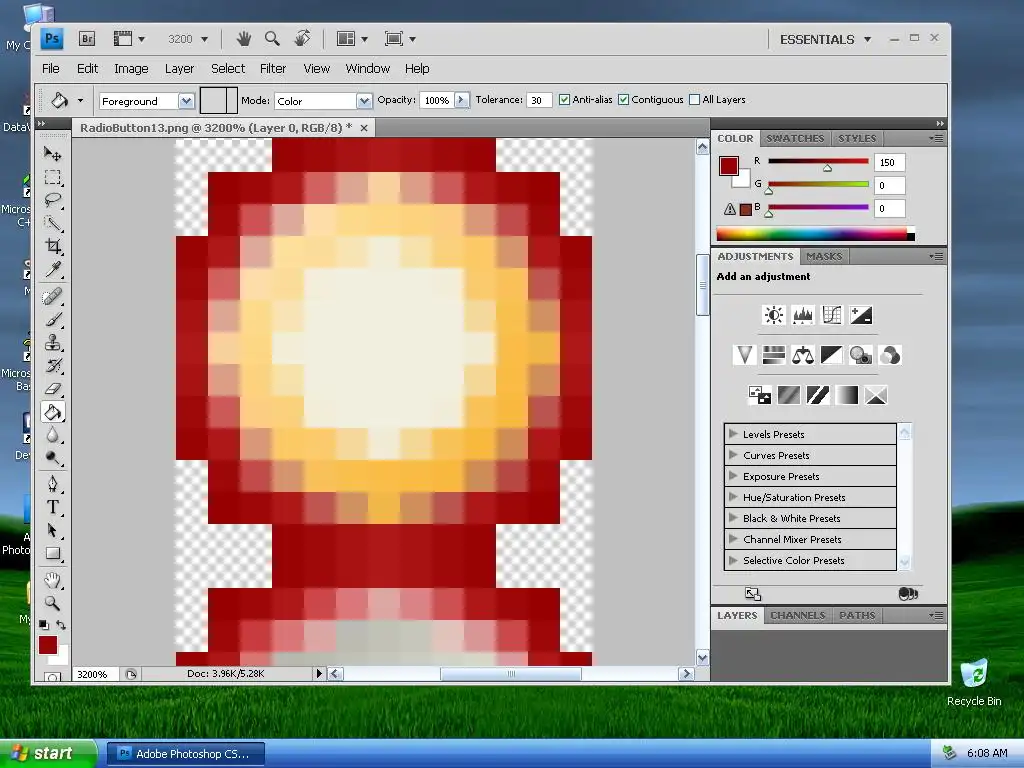Open the Color panel options menu
This screenshot has width=1024, height=768.
tap(936, 138)
